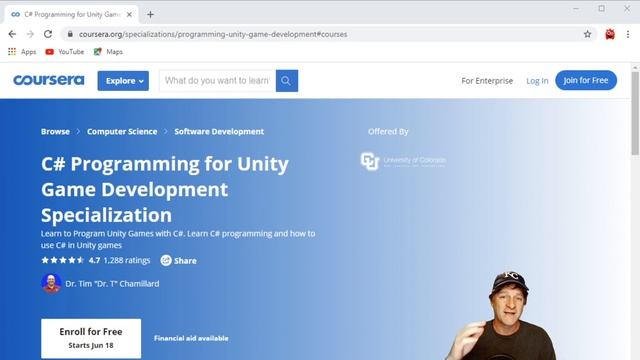Click the address bar URL
The image size is (640, 360).
pos(213,34)
